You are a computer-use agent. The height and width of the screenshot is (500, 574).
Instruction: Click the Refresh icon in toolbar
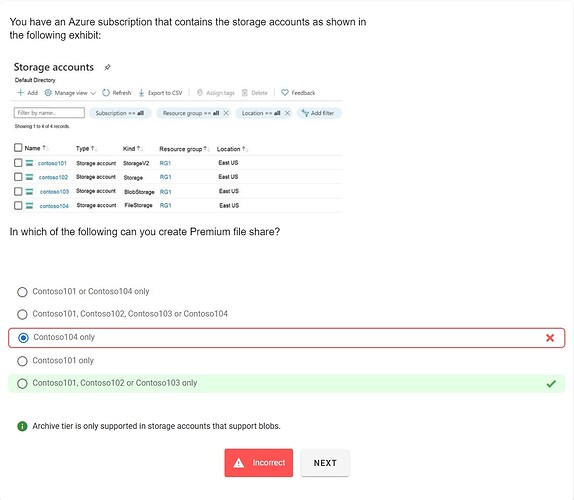[106, 93]
